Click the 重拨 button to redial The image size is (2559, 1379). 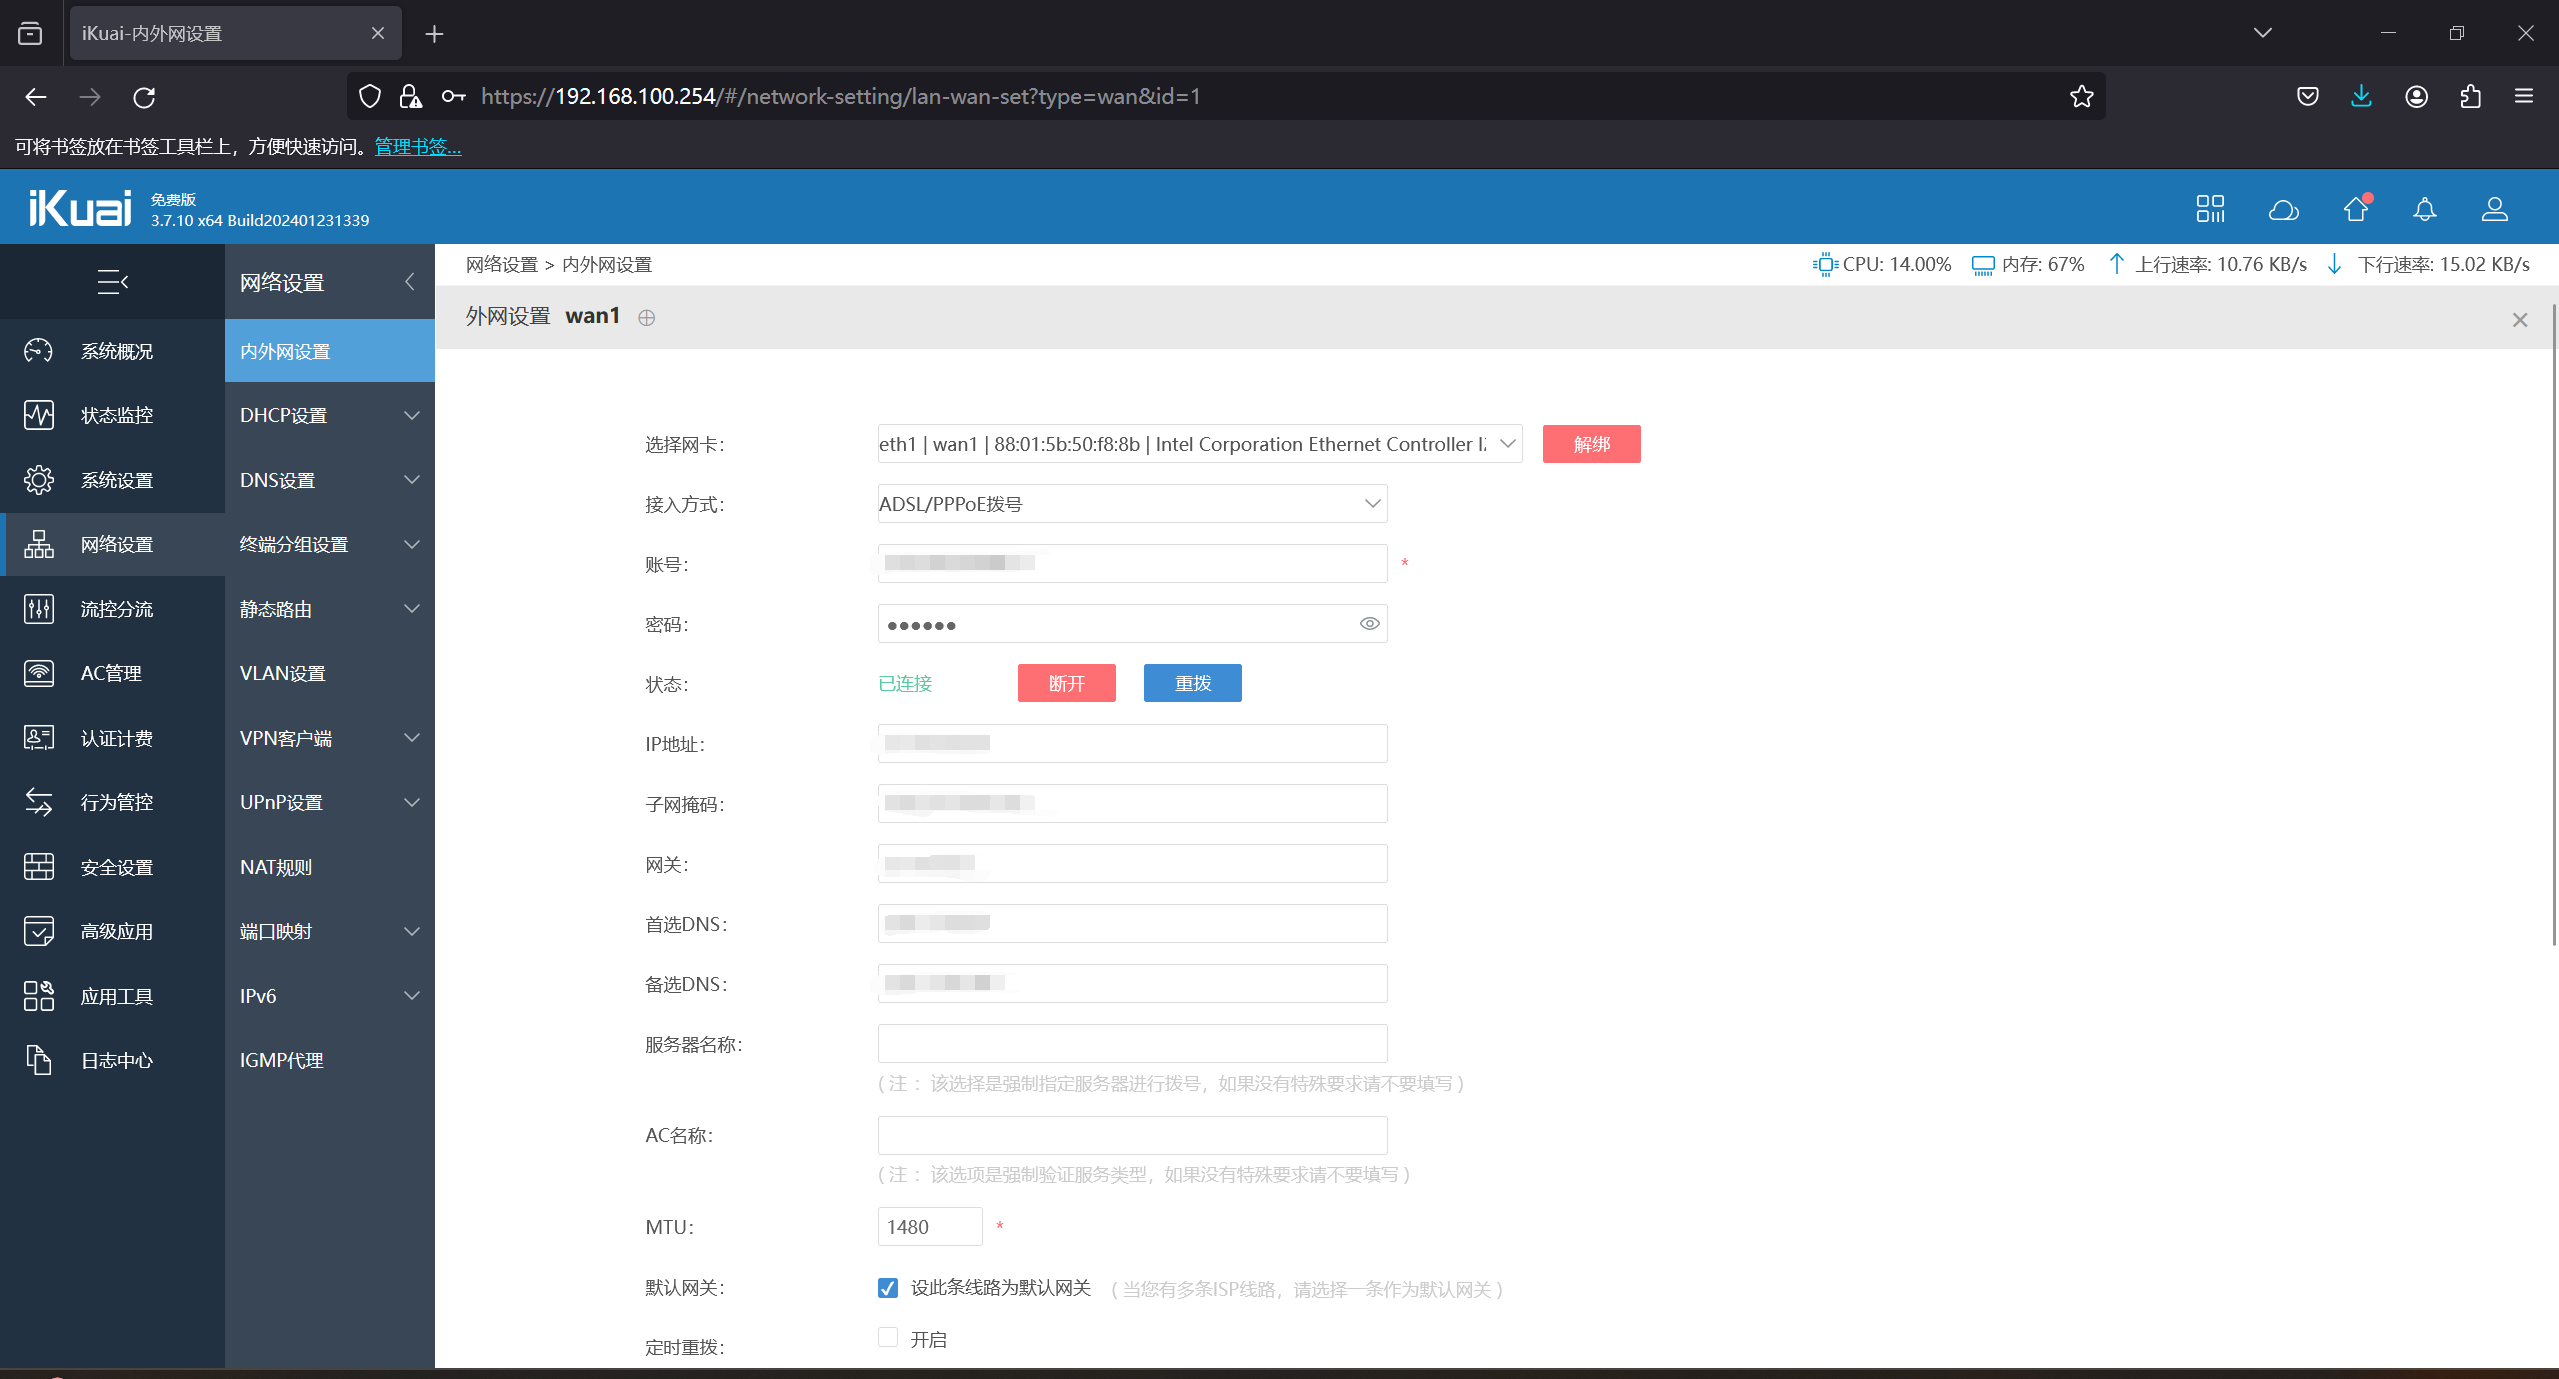point(1191,683)
